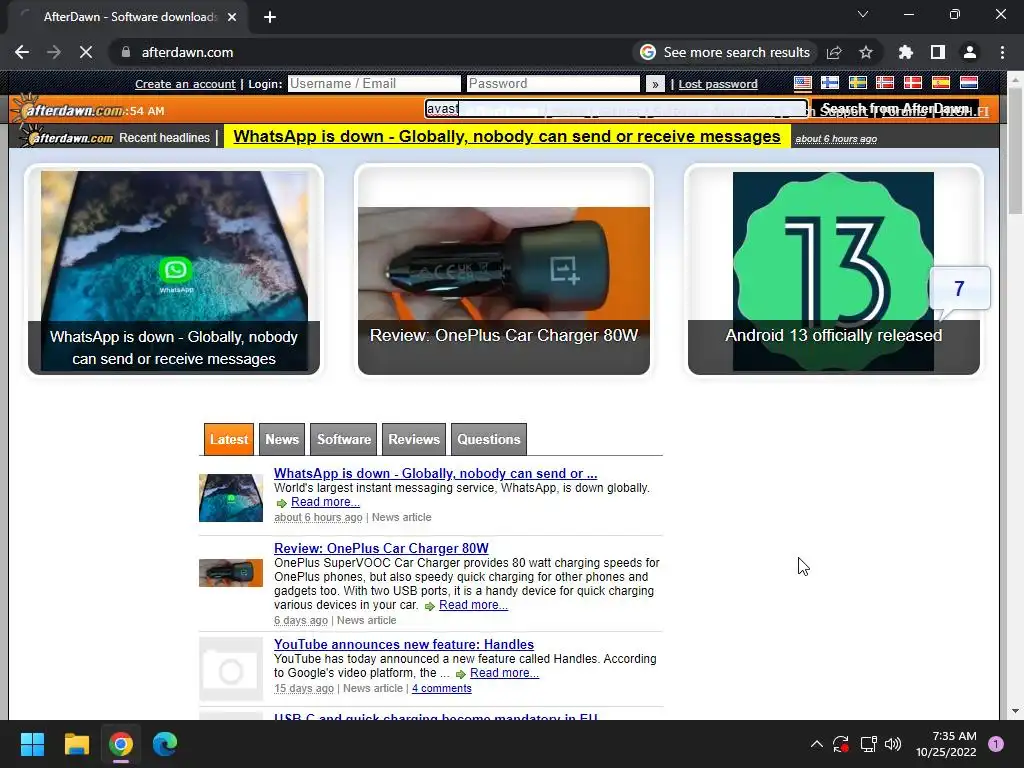Screen dimensions: 1024x768
Task: Click Read more in YouTube Handles summary
Action: [x=504, y=673]
